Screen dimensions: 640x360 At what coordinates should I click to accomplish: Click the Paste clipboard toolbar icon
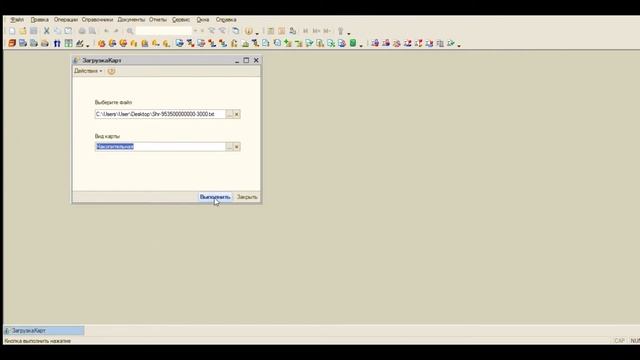point(68,31)
